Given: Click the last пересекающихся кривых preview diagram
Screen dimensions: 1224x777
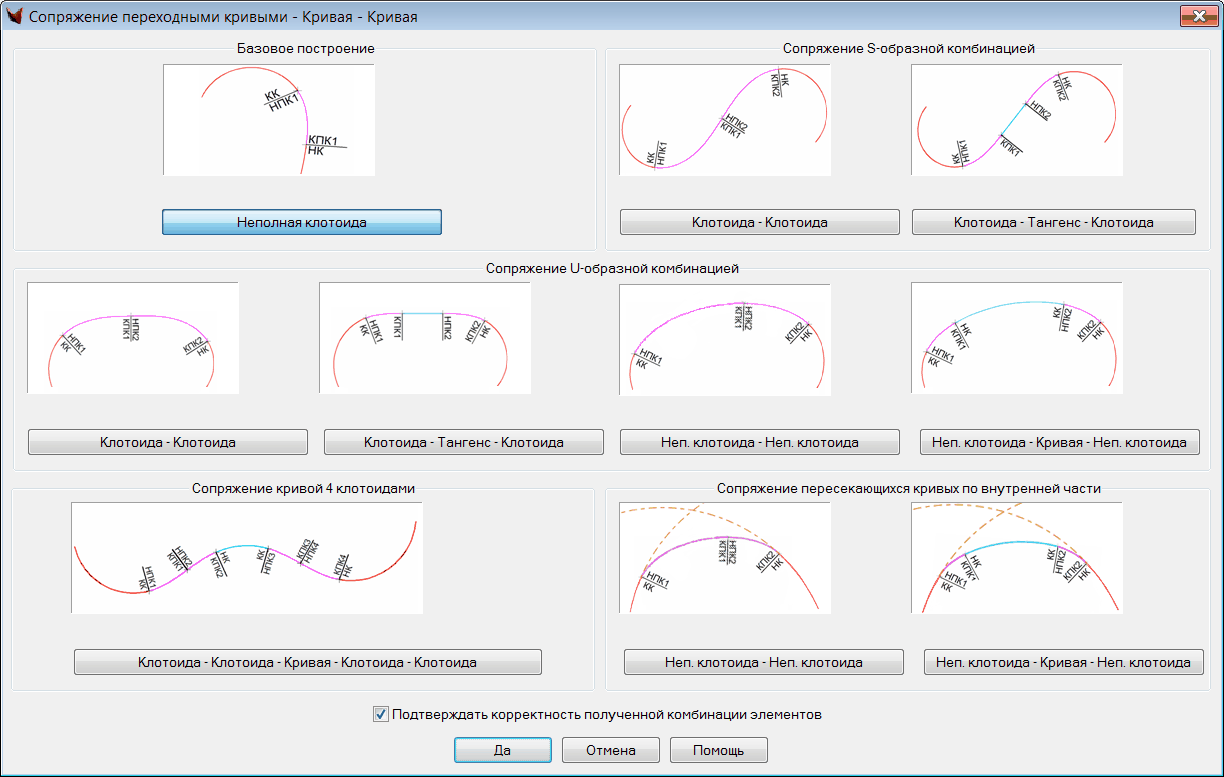Looking at the screenshot, I should coord(1017,557).
